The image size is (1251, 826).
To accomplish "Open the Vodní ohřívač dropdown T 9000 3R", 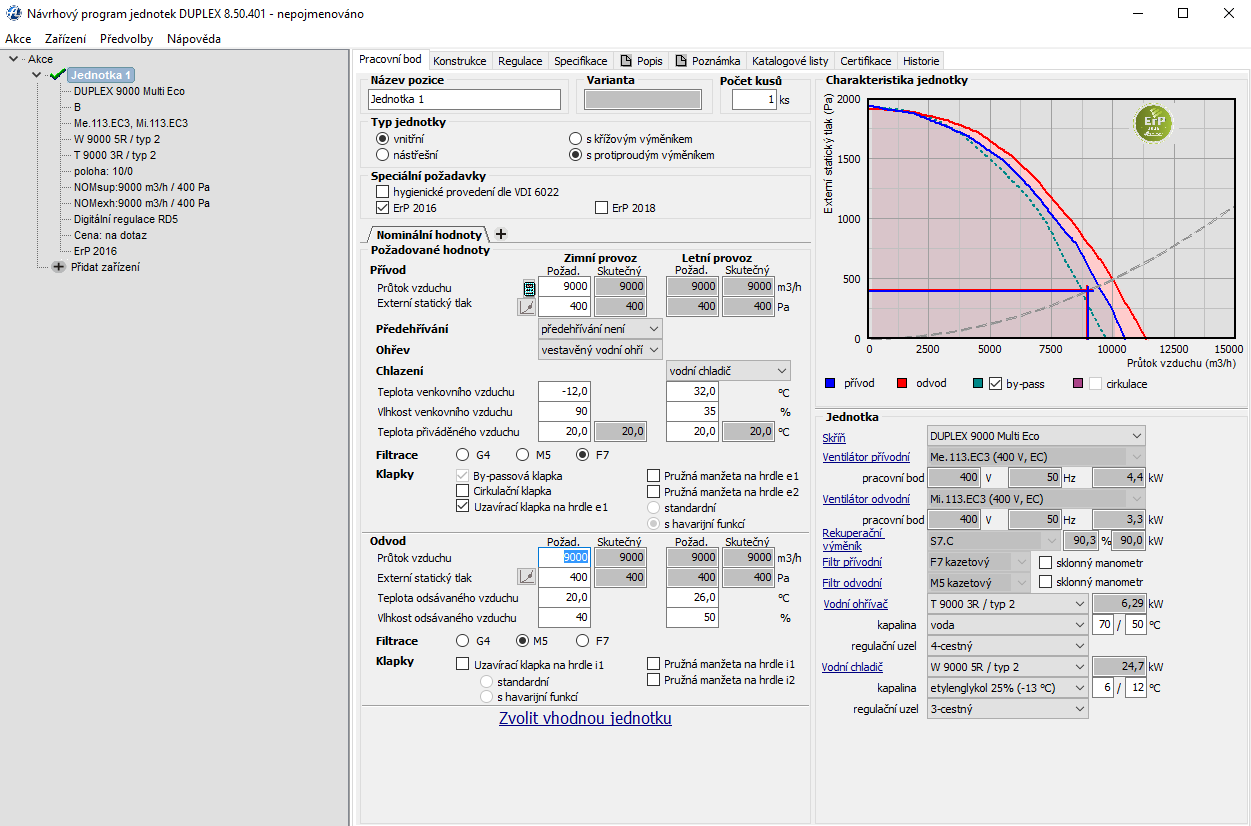I will (1006, 604).
